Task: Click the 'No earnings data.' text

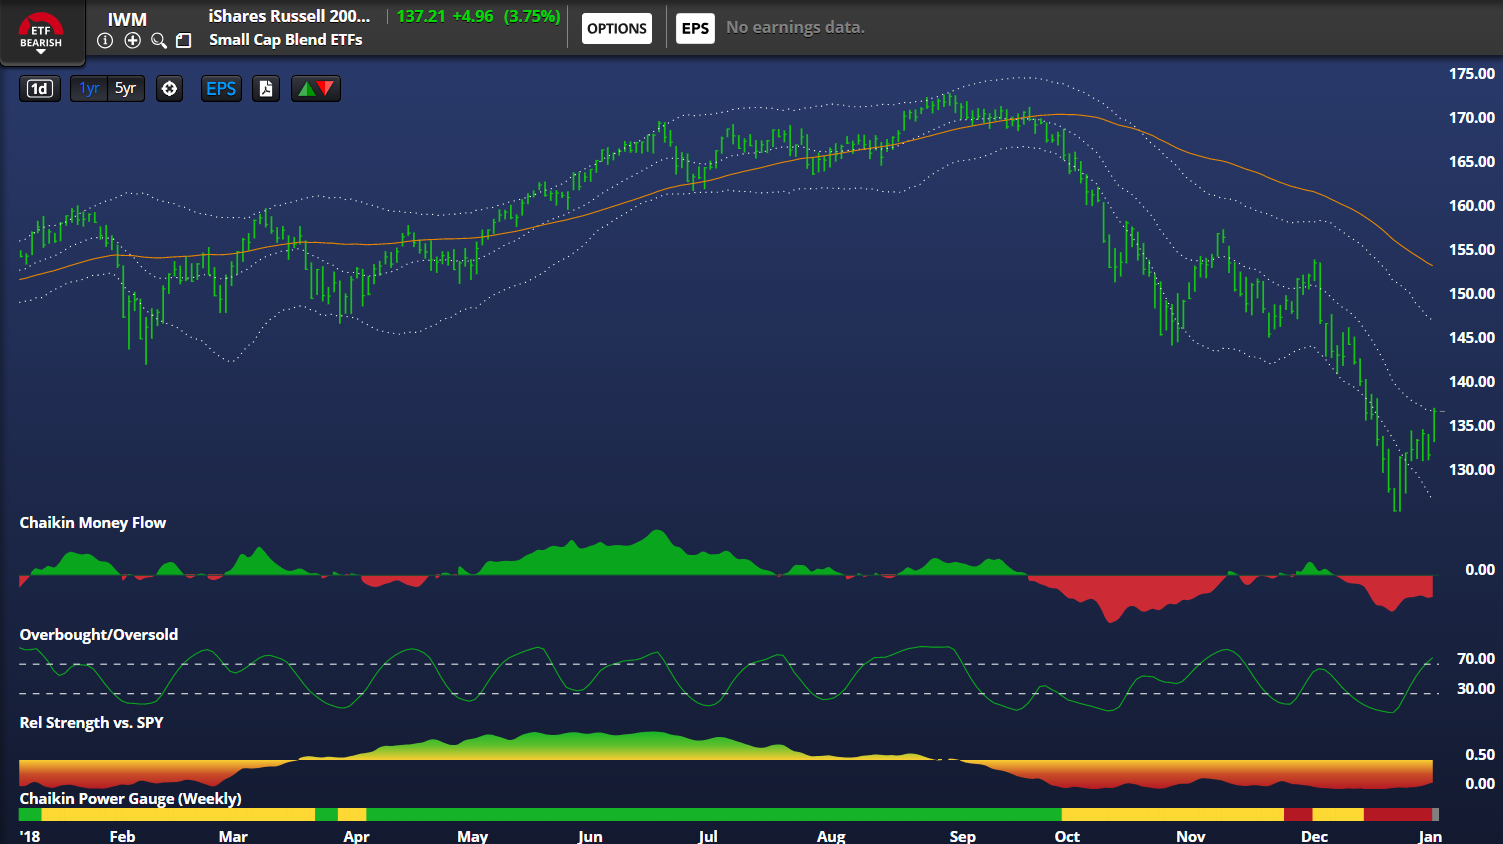Action: pos(796,28)
